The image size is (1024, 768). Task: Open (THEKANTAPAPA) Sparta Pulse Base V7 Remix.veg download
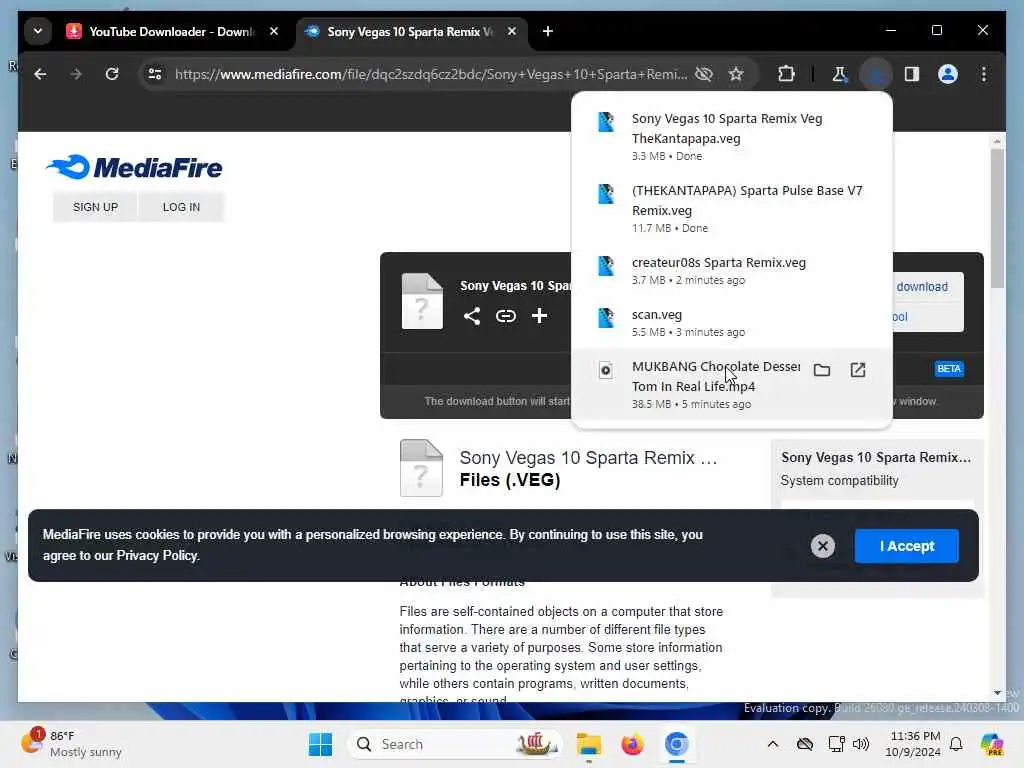click(731, 208)
